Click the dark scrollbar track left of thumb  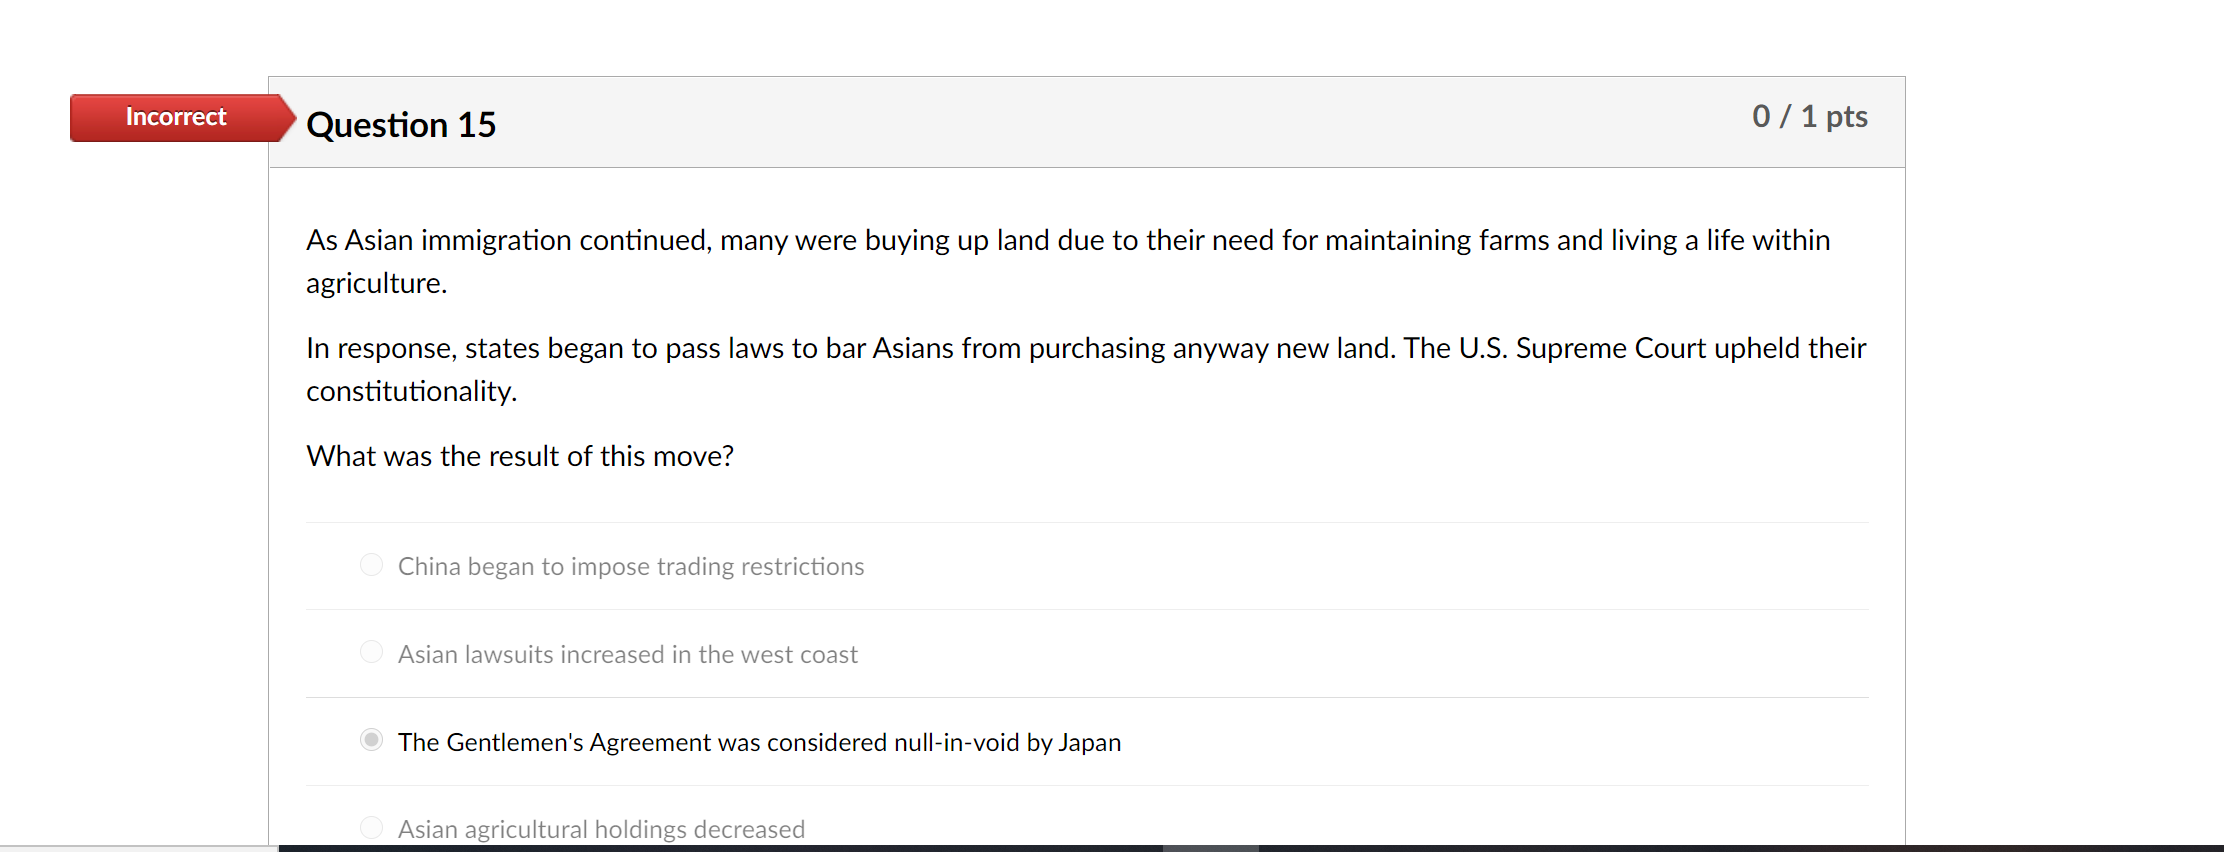pos(720,848)
